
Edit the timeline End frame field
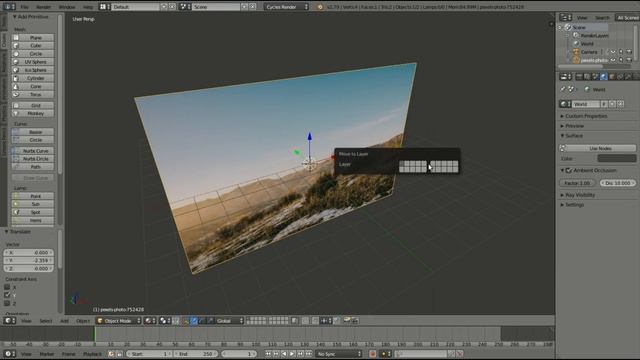[196, 354]
